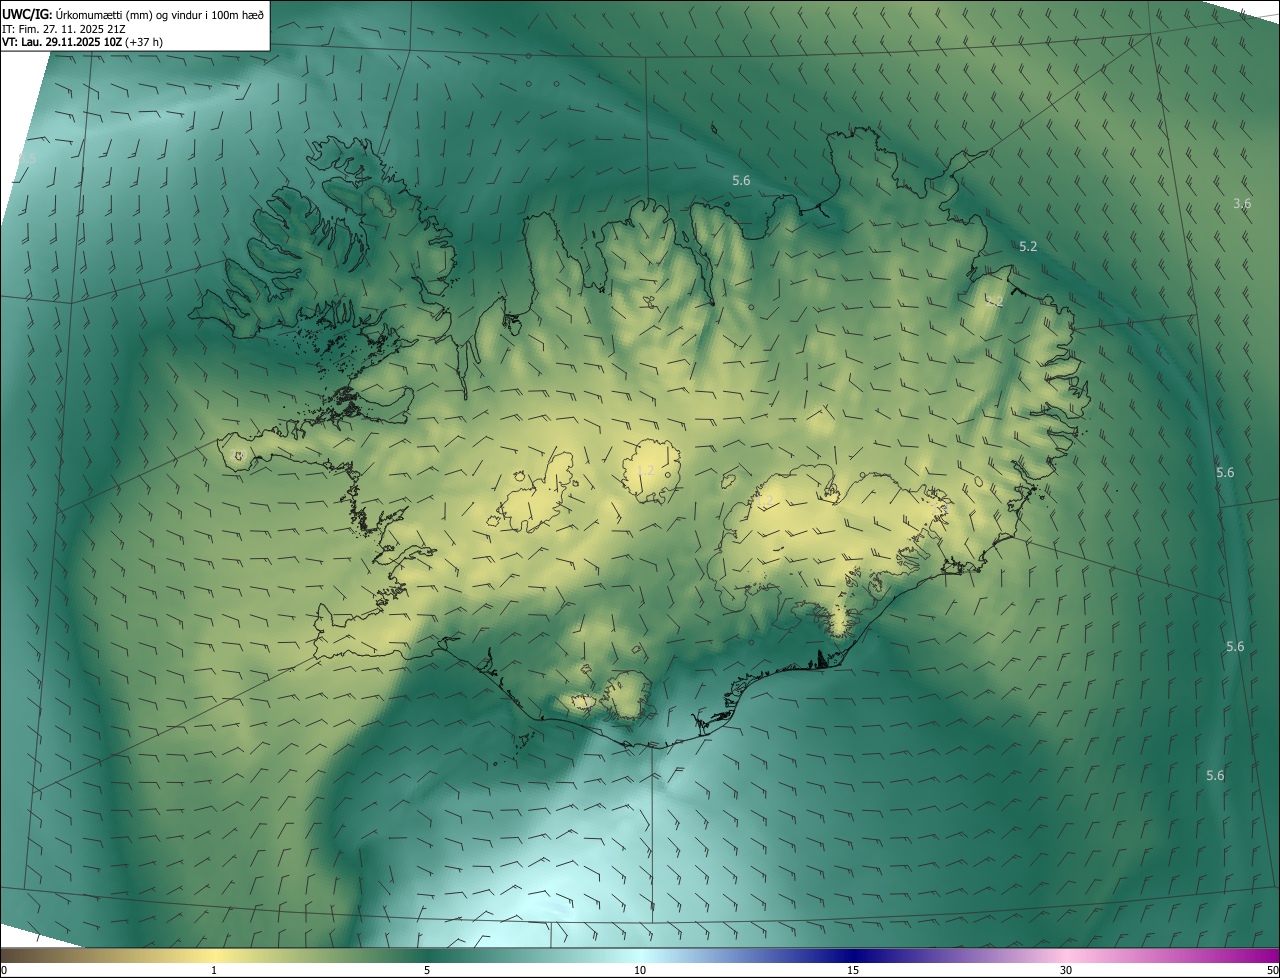
Task: Click the UWC/IG title text in header
Action: (27, 14)
